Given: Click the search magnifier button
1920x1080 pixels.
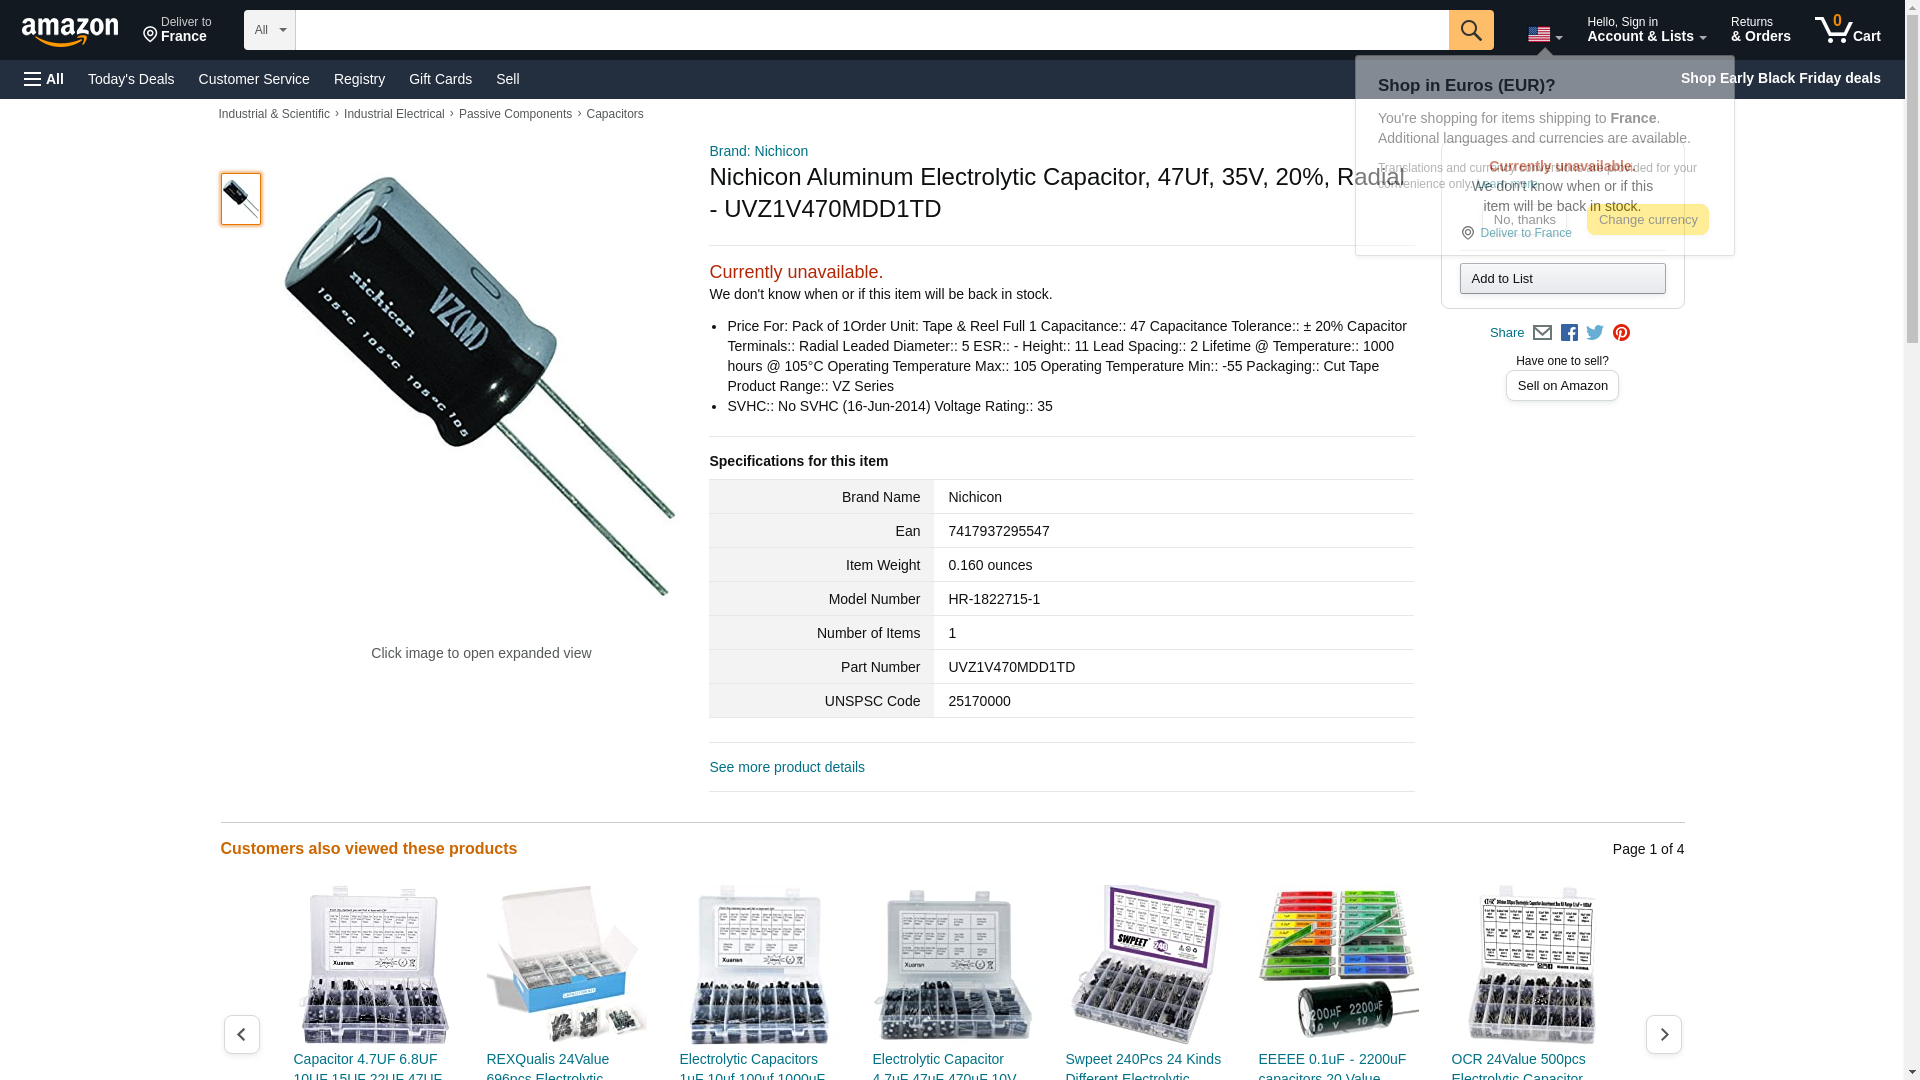Looking at the screenshot, I should 1471,30.
